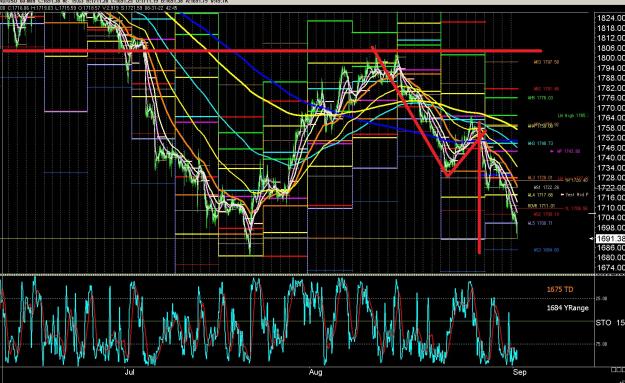
Task: Click the 1740.00 price axis label
Action: pos(611,158)
